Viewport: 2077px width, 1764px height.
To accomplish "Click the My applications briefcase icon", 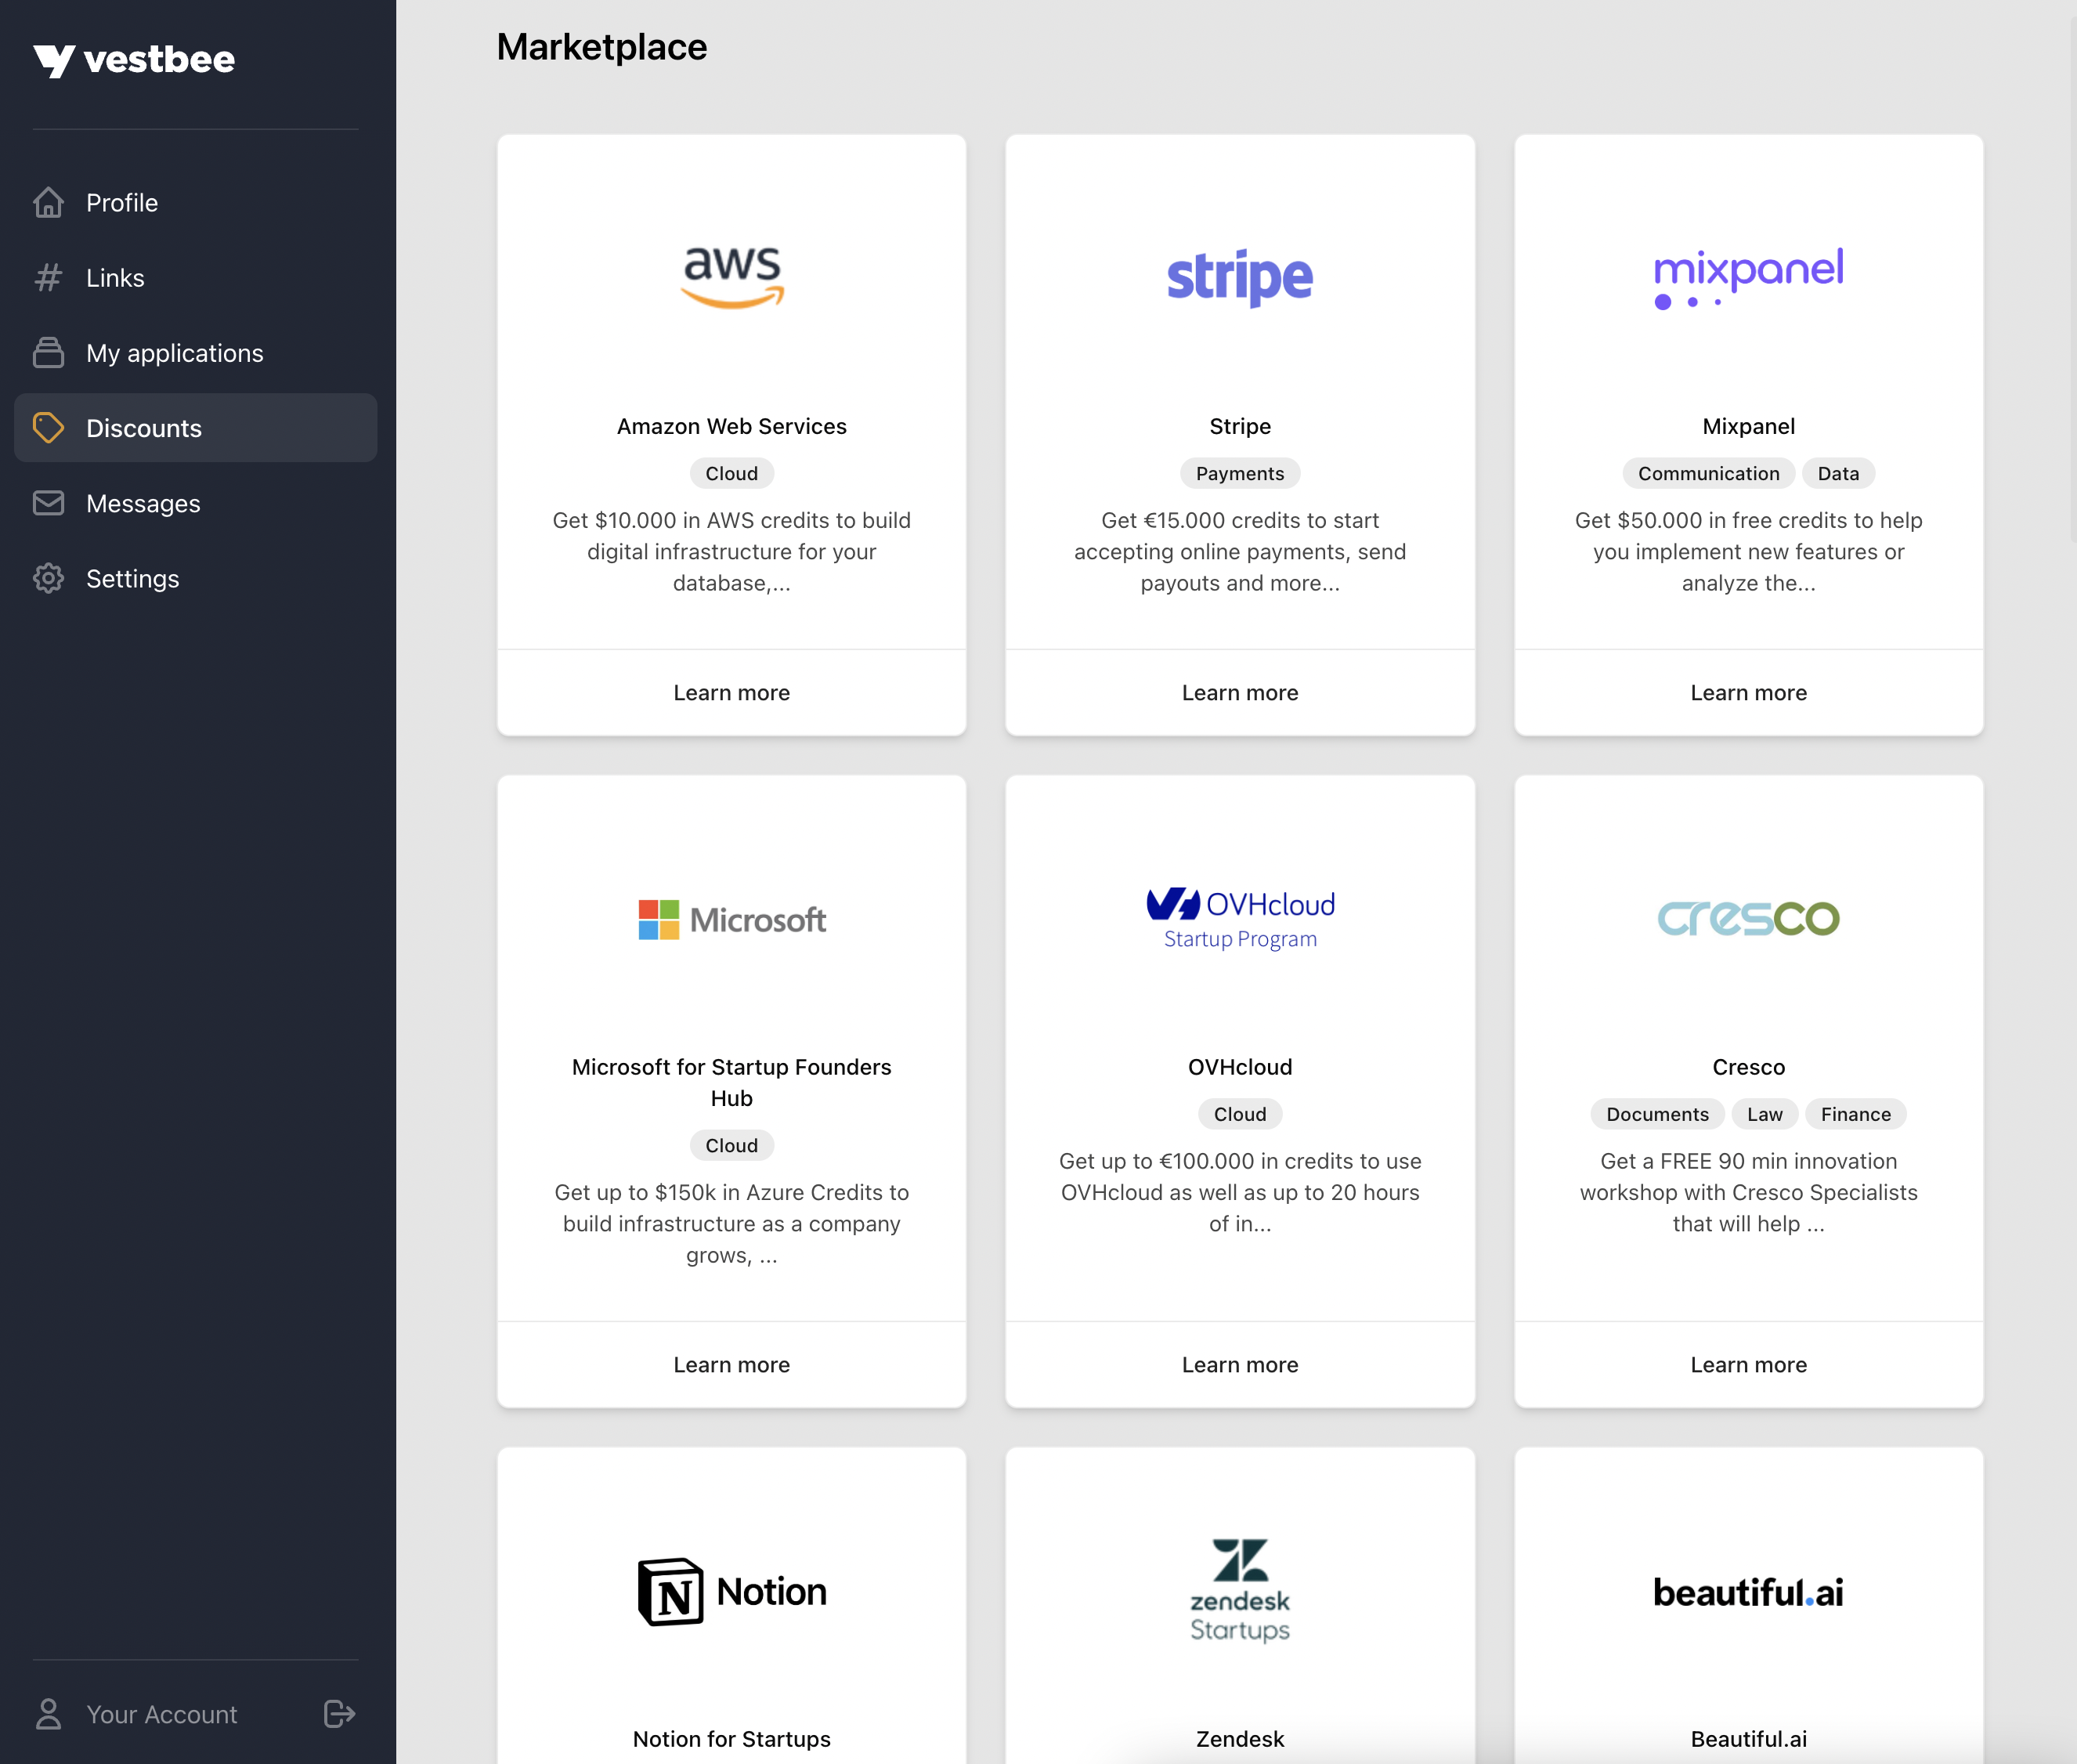I will 48,353.
